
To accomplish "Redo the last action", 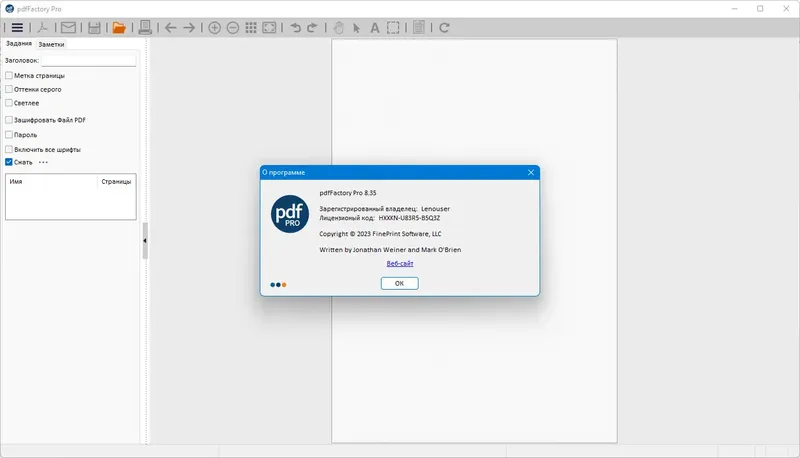I will 312,28.
